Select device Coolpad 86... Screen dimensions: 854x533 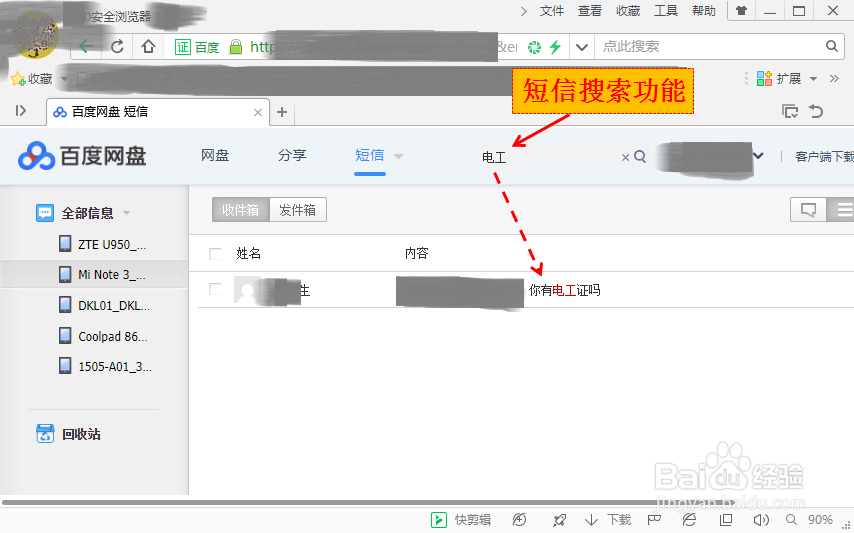pos(103,336)
